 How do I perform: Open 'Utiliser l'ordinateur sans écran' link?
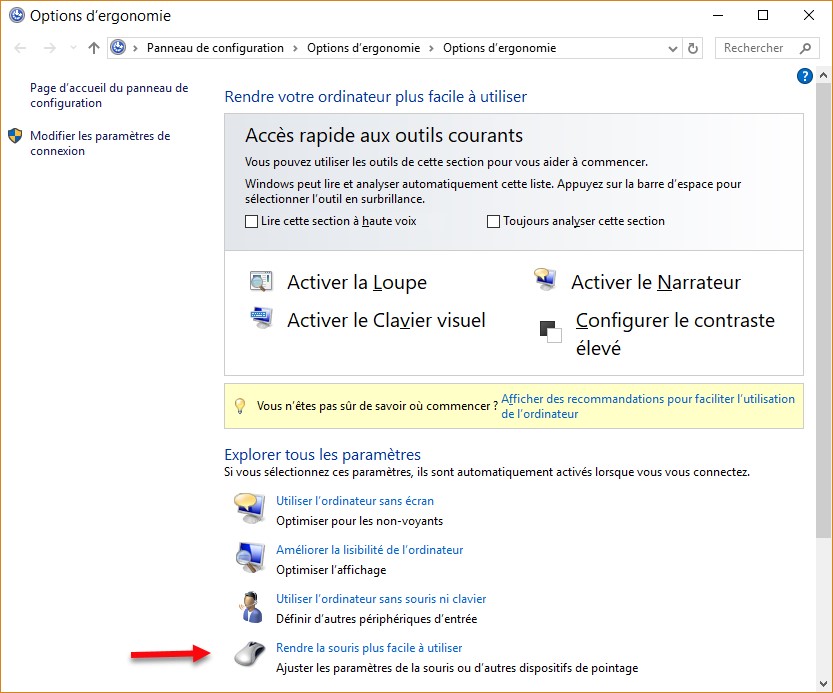pos(355,500)
